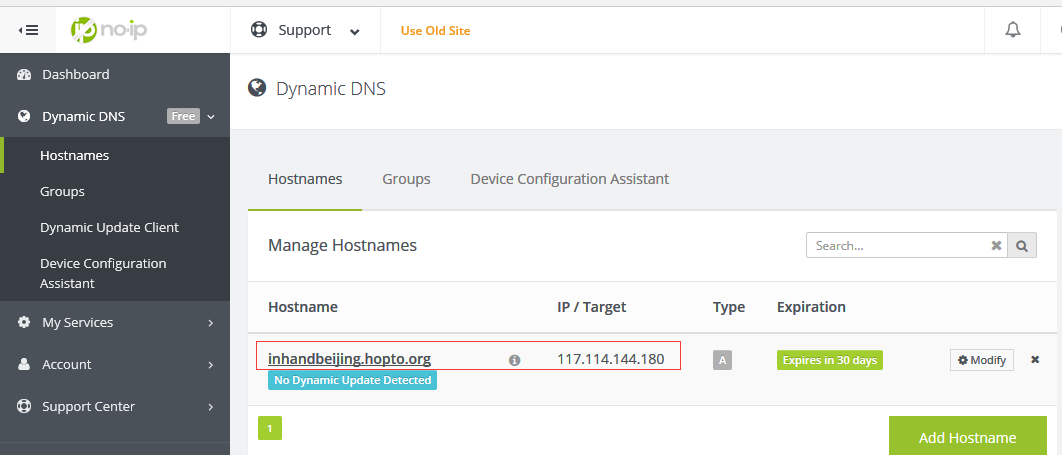The width and height of the screenshot is (1062, 455).
Task: Collapse sidebar with the hamburger menu icon
Action: tap(28, 30)
